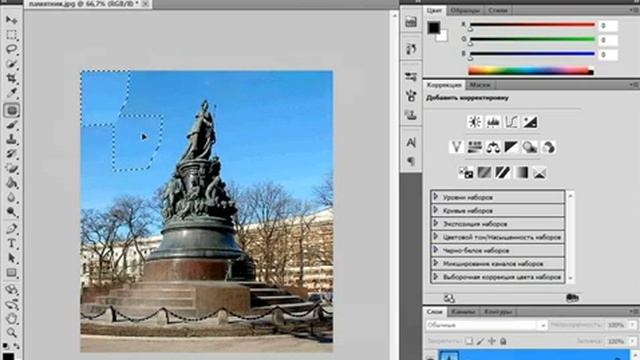Open the Character panel dock icon

[x=411, y=142]
